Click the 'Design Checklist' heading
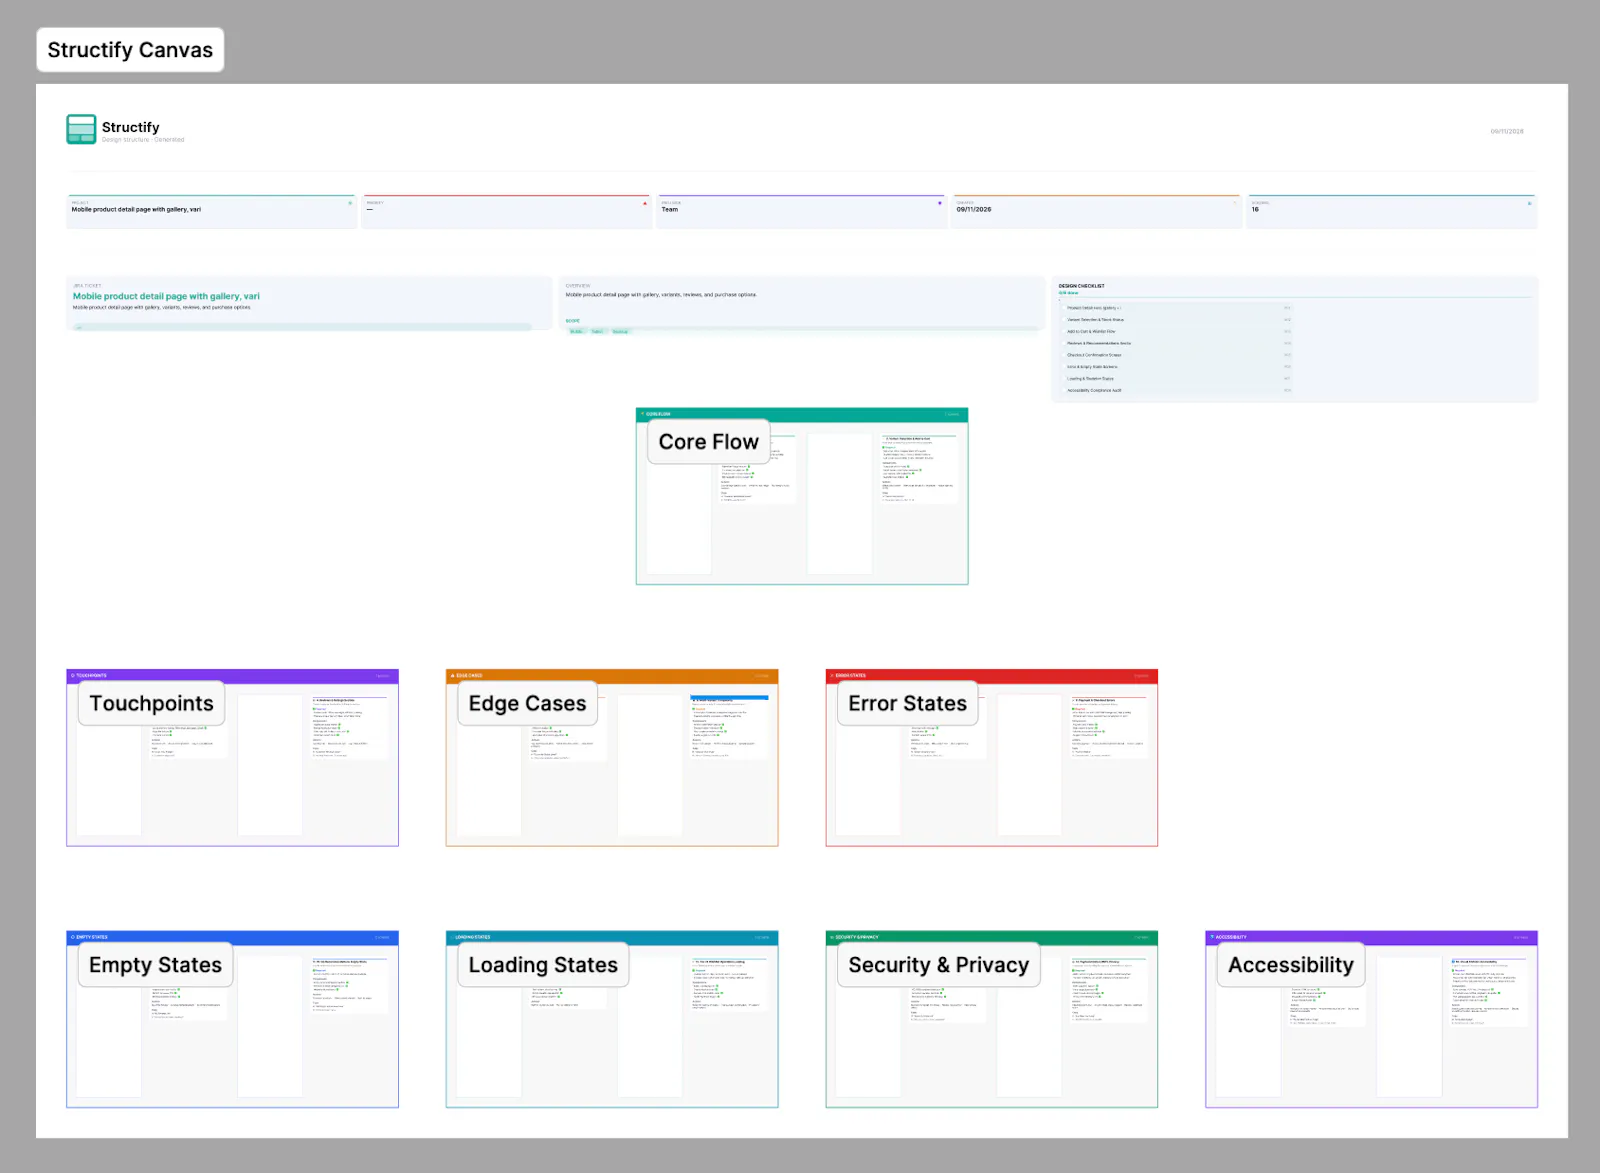 click(1082, 286)
